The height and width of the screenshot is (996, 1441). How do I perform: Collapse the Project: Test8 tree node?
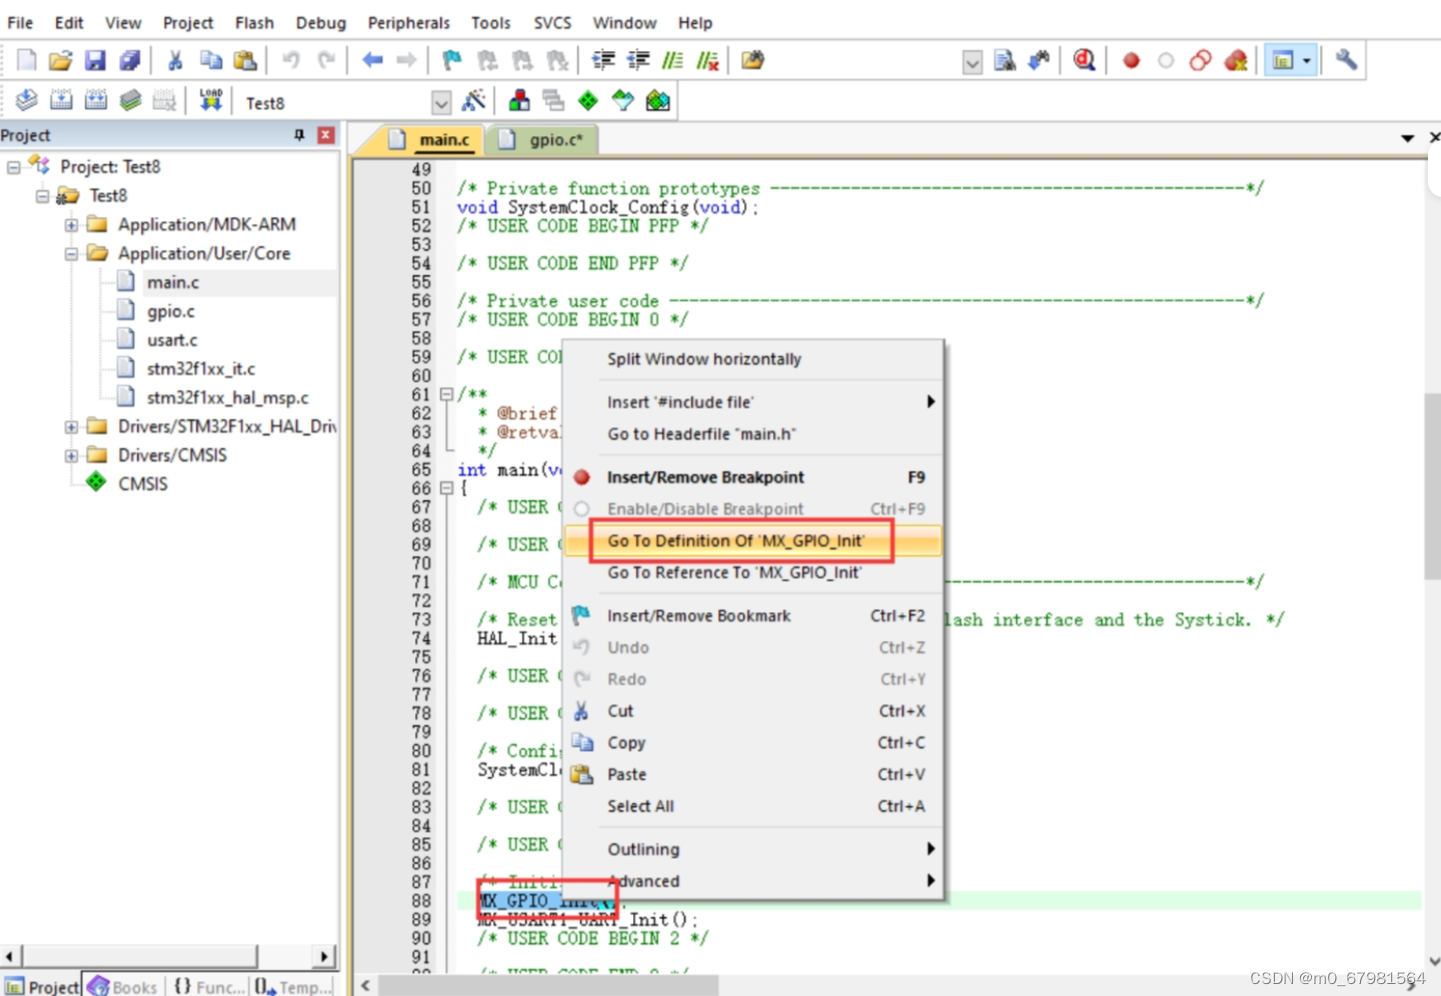click(x=13, y=167)
